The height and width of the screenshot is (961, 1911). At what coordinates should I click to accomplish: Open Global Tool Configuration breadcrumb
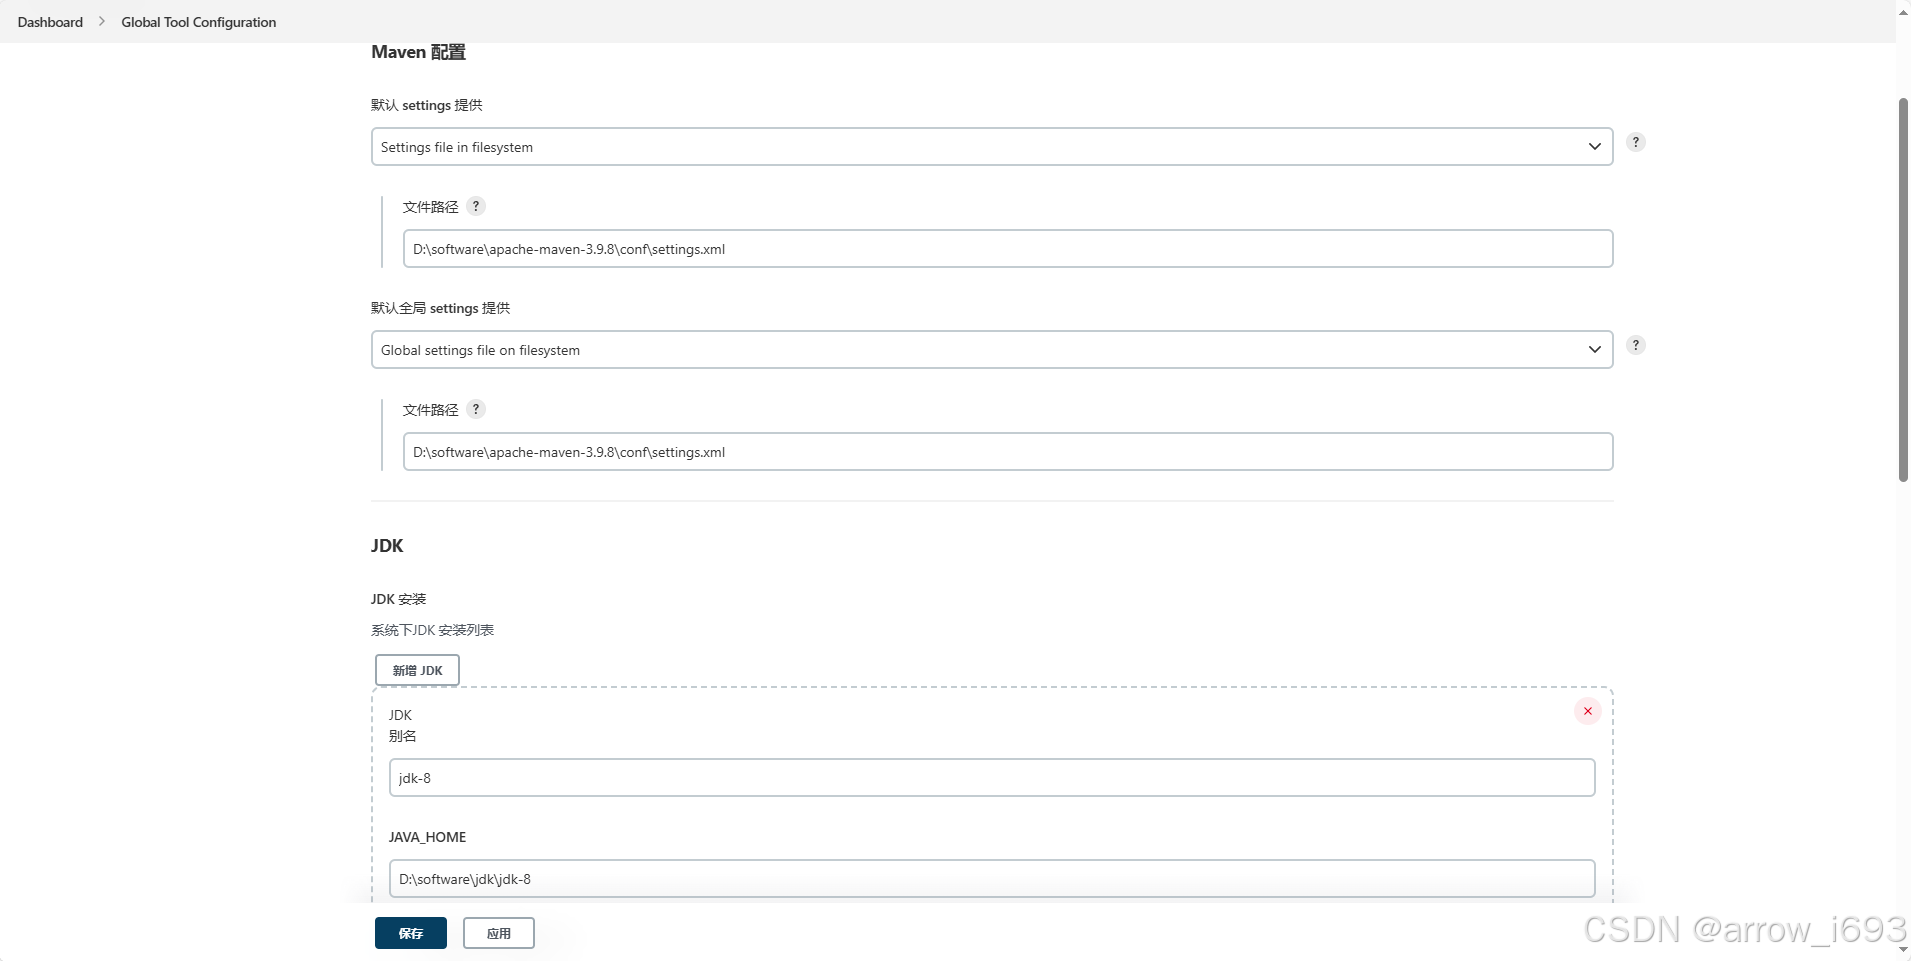(x=199, y=22)
